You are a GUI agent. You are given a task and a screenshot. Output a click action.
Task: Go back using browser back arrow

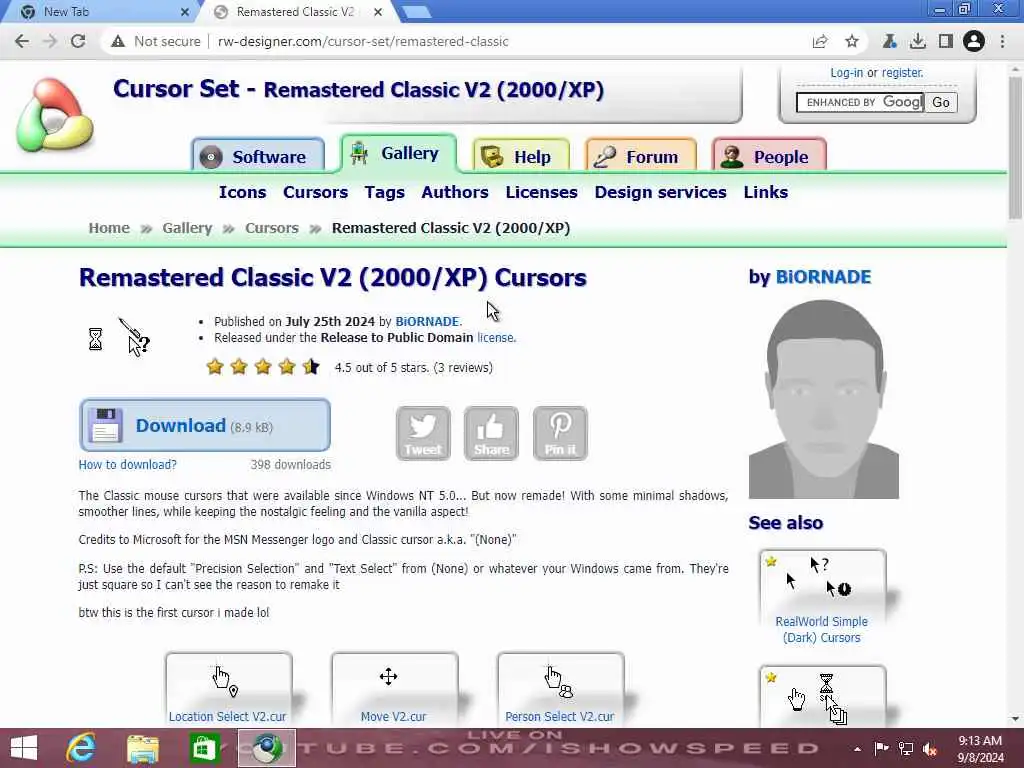tap(22, 41)
